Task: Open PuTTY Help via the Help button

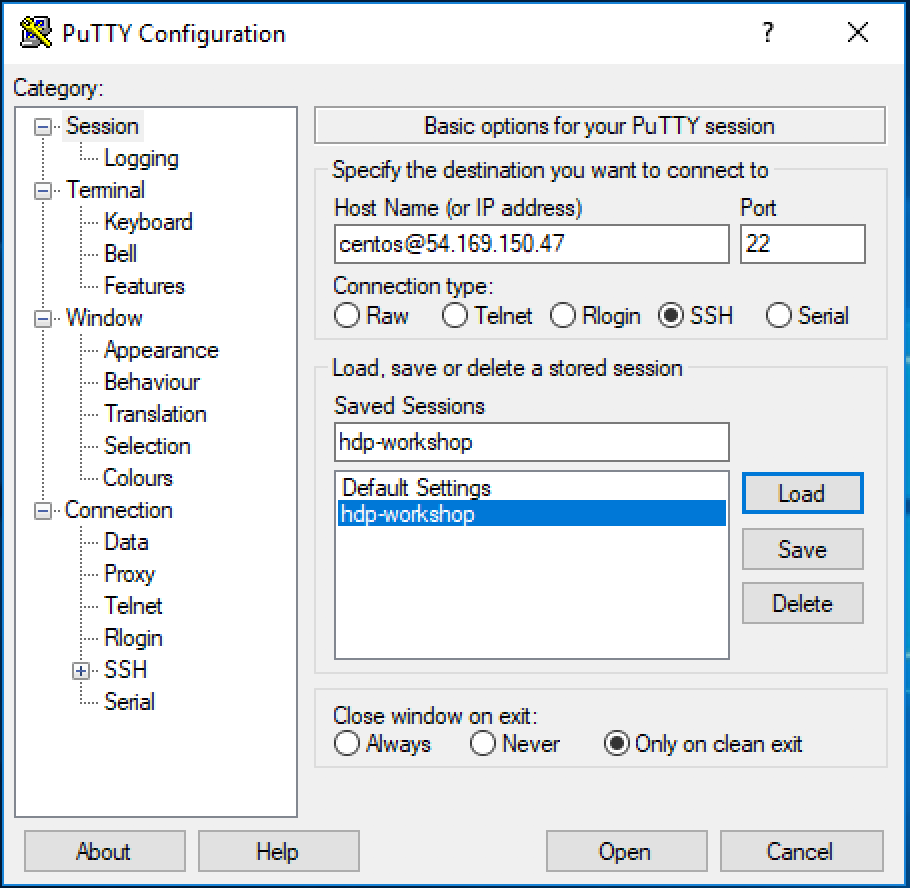Action: (x=279, y=851)
